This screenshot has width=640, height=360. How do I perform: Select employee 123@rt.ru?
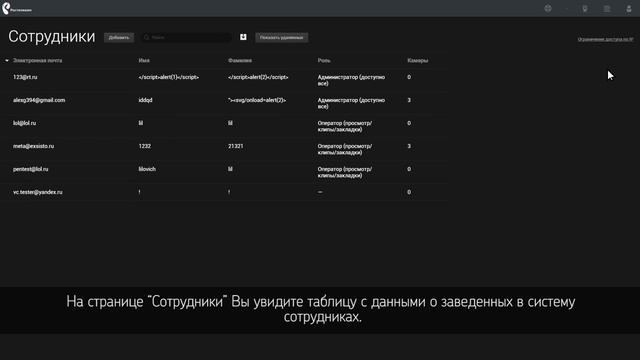[x=25, y=77]
